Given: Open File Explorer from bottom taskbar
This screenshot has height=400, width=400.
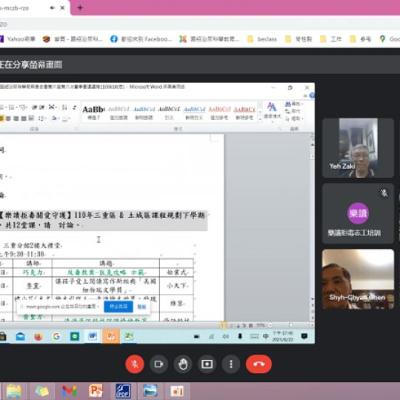Looking at the screenshot, I should point(14,391).
